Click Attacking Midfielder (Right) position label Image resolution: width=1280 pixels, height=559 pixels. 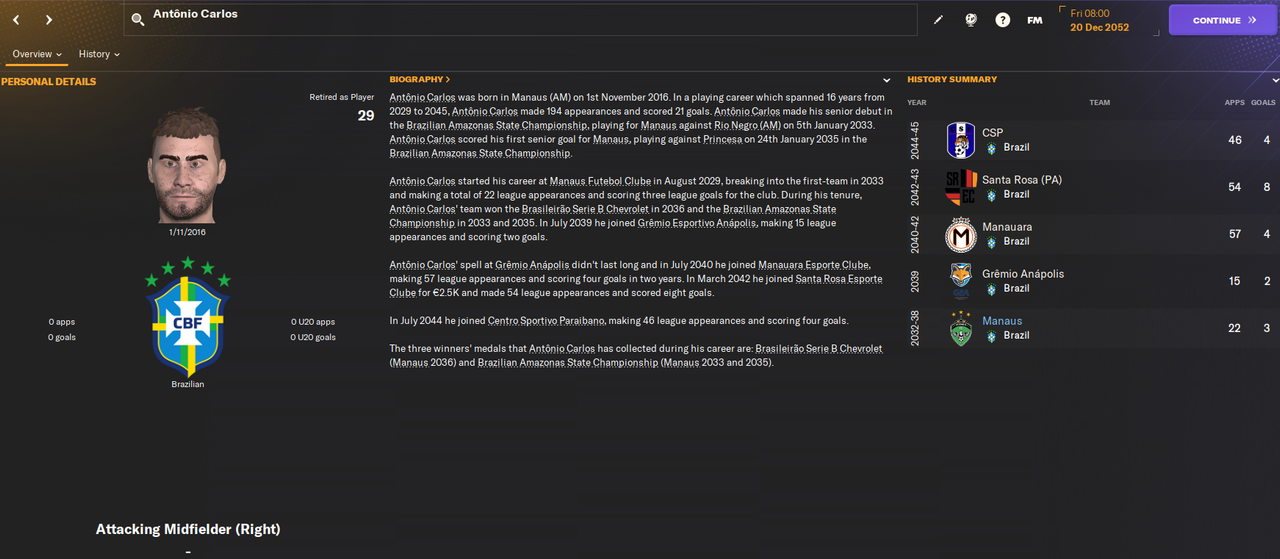(x=188, y=529)
